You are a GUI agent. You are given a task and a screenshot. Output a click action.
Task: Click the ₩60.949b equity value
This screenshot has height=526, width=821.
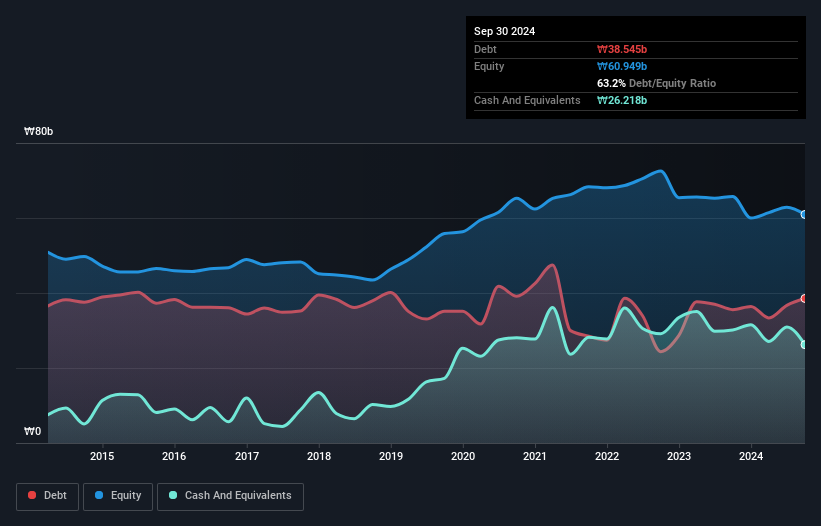(622, 66)
